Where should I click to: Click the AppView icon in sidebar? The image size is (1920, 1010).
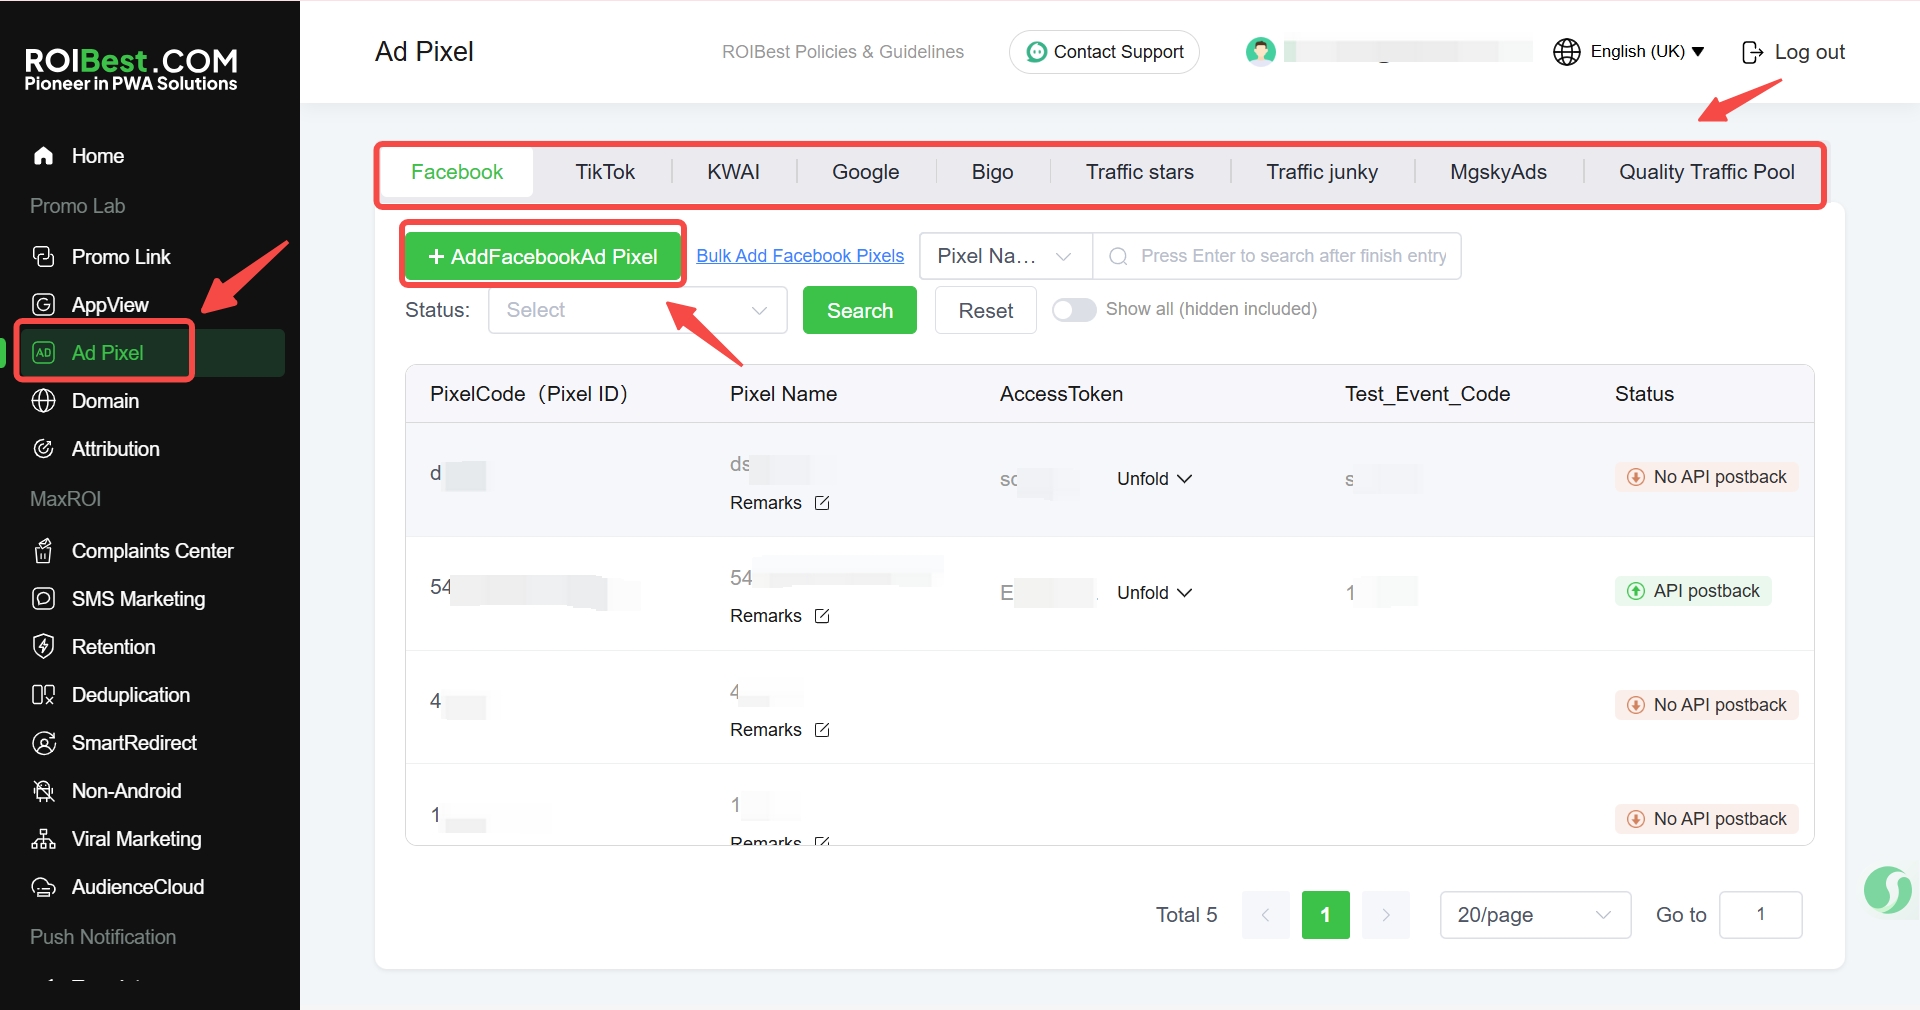pos(43,305)
